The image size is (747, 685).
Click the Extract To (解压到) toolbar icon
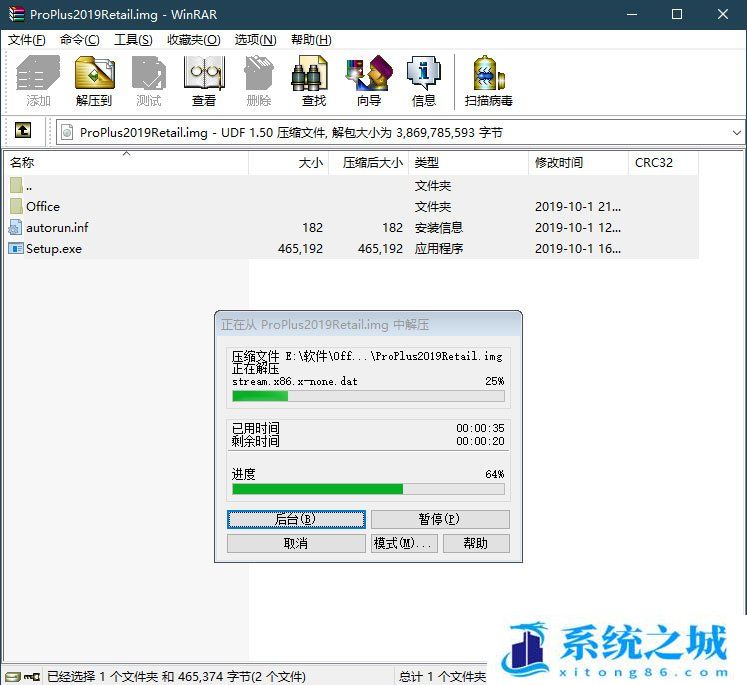click(94, 81)
